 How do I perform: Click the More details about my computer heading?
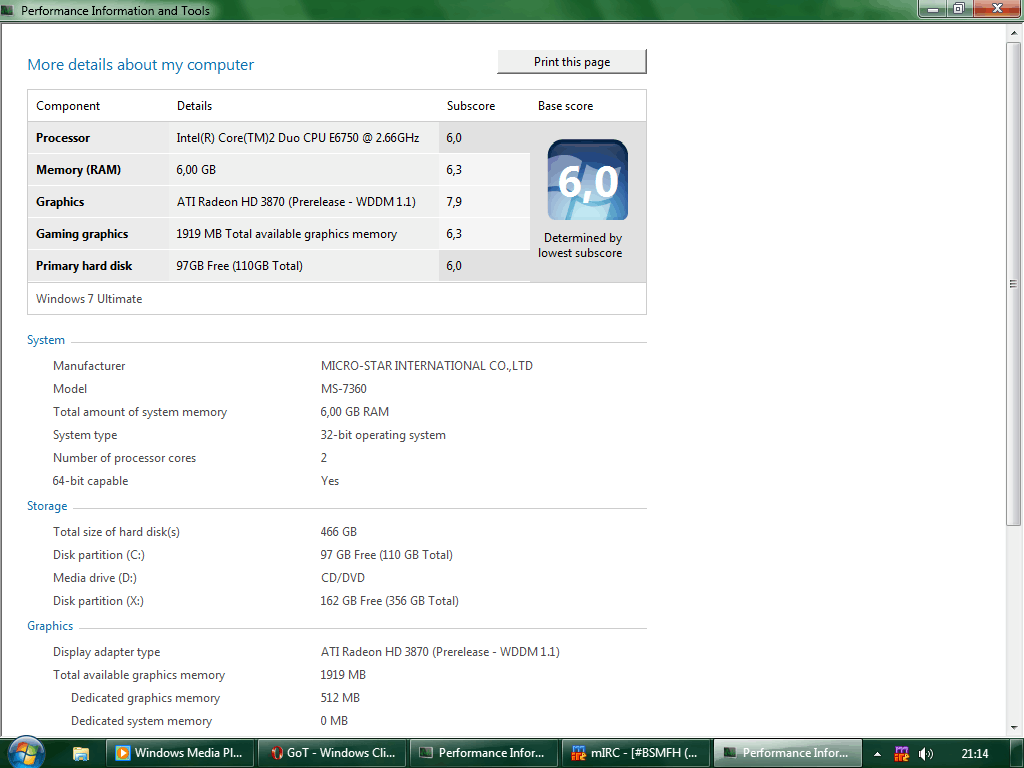[x=140, y=65]
